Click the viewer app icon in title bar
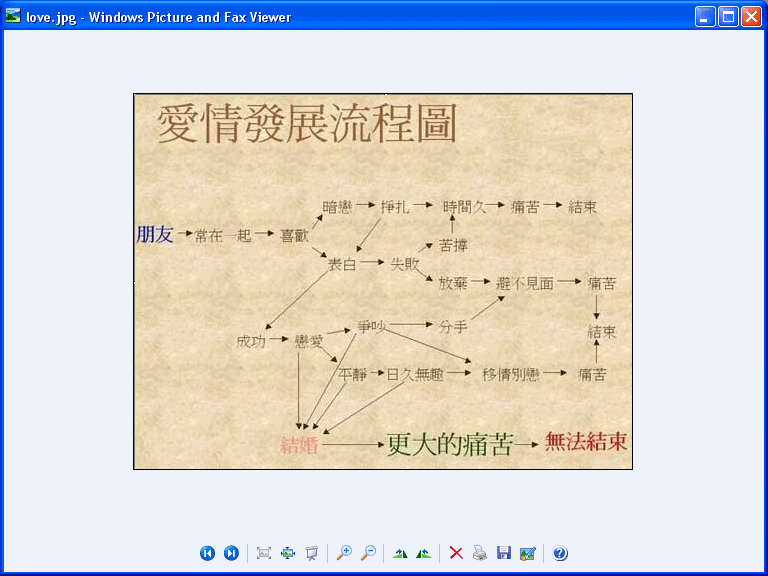The height and width of the screenshot is (576, 768). (x=13, y=15)
